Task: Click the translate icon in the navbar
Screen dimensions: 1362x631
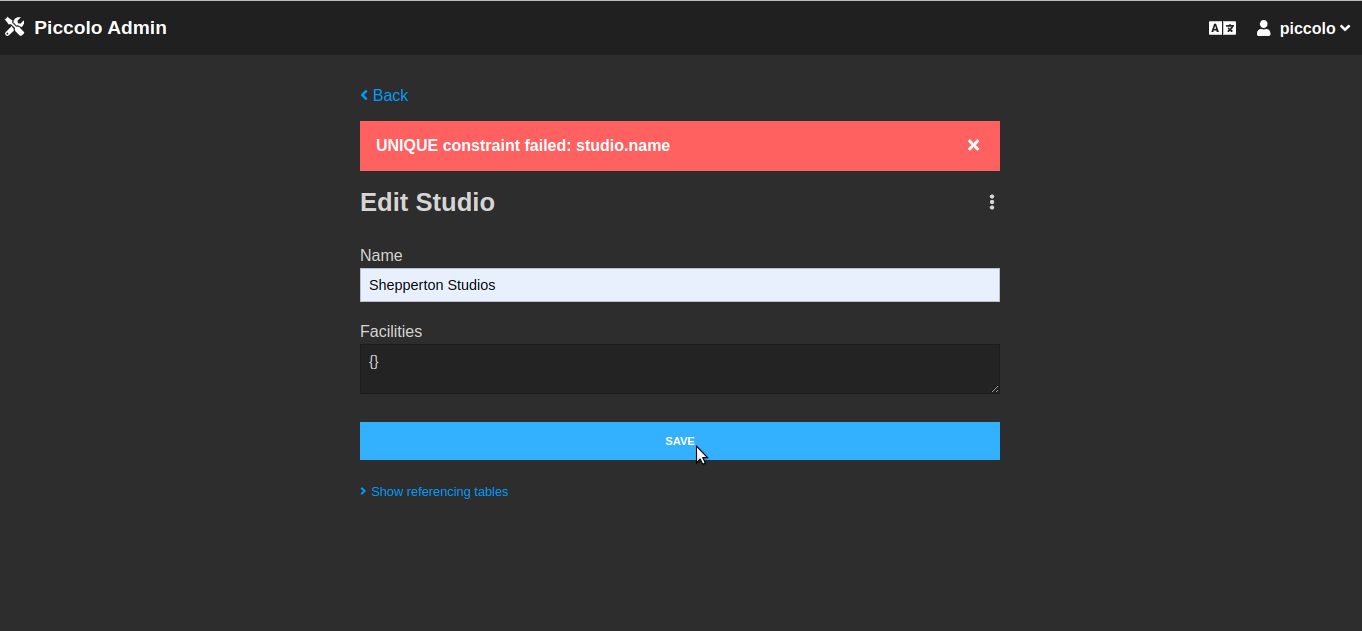Action: pyautogui.click(x=1222, y=28)
